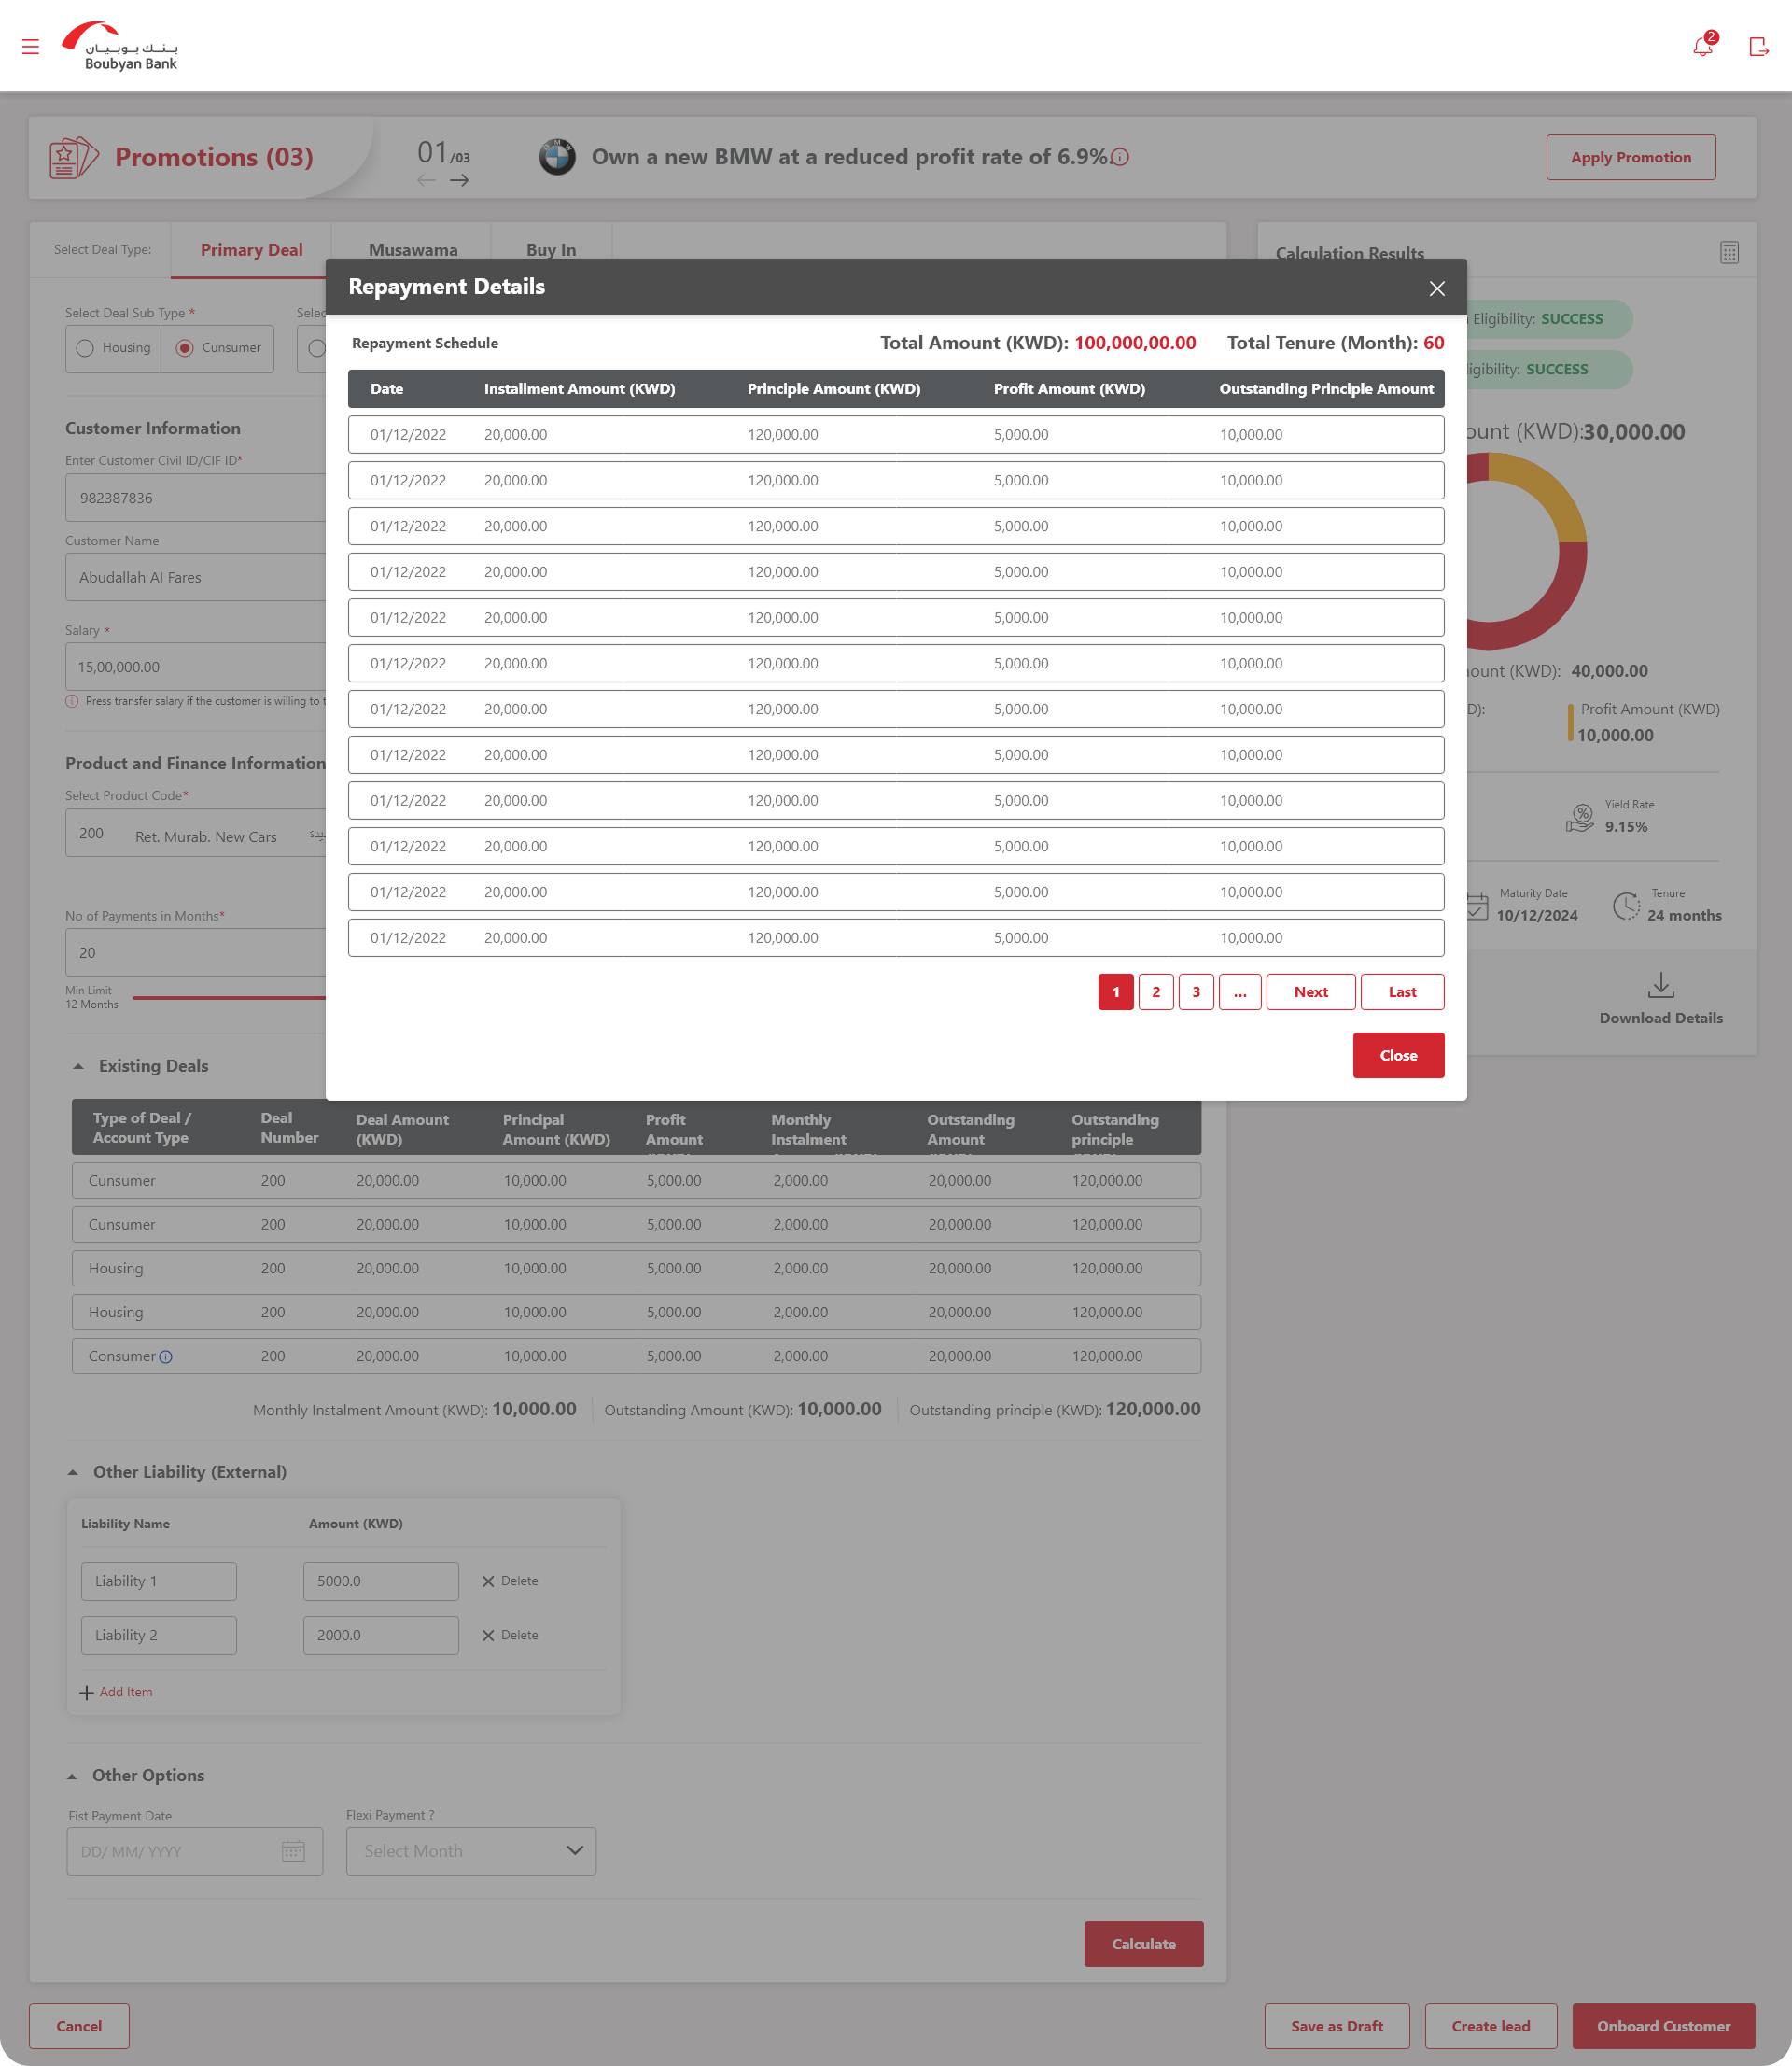The height and width of the screenshot is (2066, 1792).
Task: Collapse the Existing Deals section
Action: click(78, 1066)
